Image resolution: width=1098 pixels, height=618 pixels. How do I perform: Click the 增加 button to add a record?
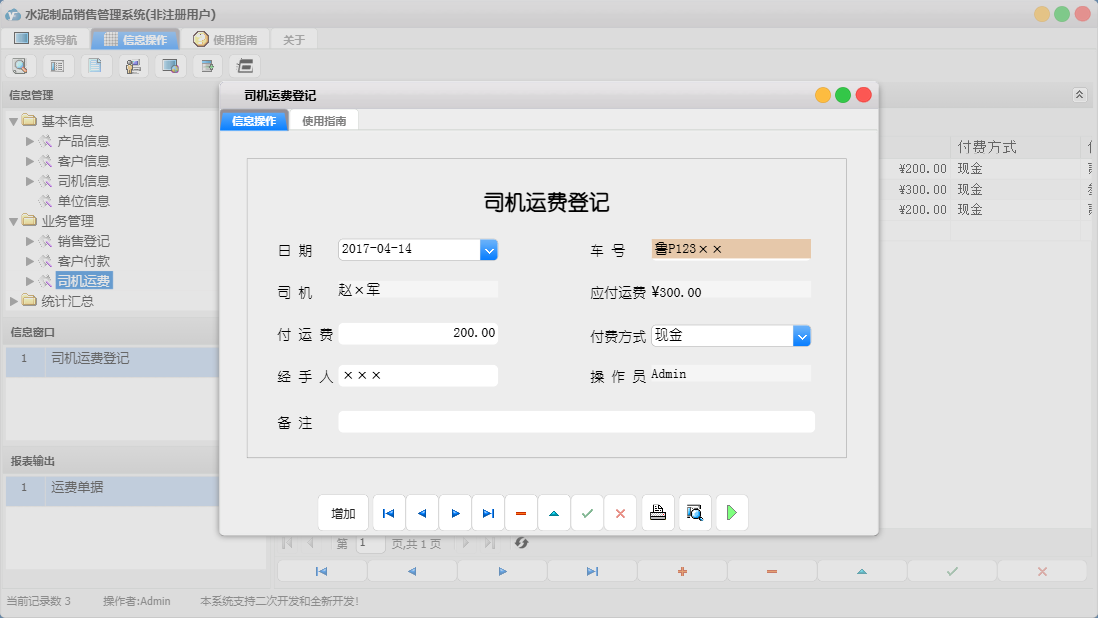click(x=343, y=512)
